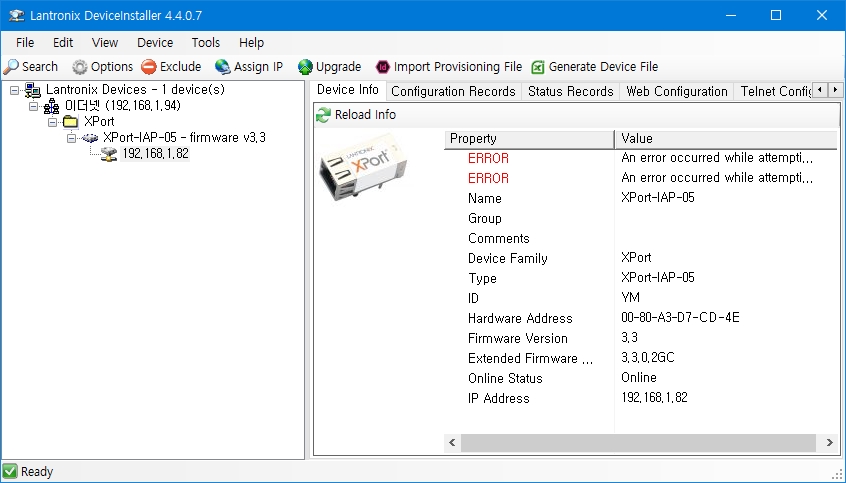Click the ID value YM

pyautogui.click(x=630, y=298)
